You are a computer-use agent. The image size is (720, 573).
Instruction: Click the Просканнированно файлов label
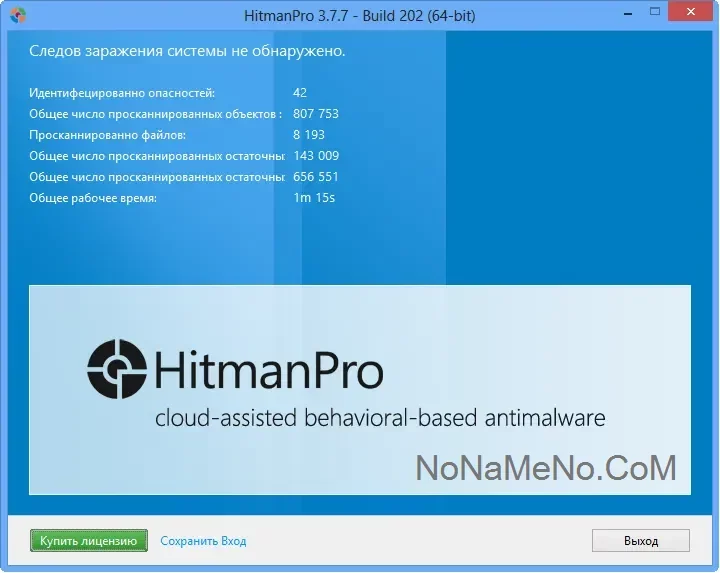point(107,135)
